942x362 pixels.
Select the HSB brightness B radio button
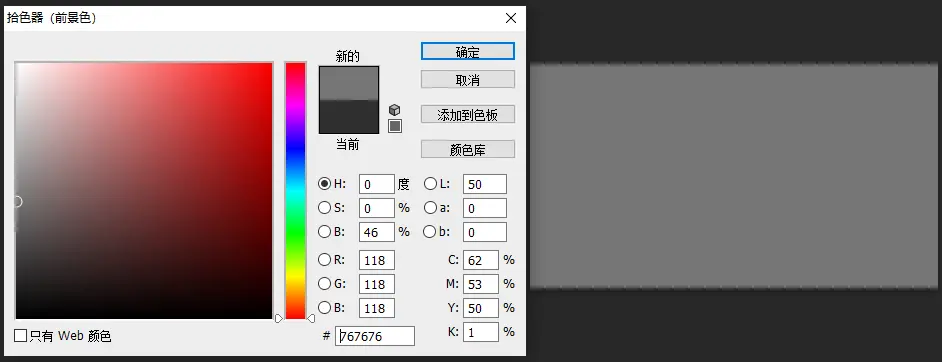coord(324,232)
